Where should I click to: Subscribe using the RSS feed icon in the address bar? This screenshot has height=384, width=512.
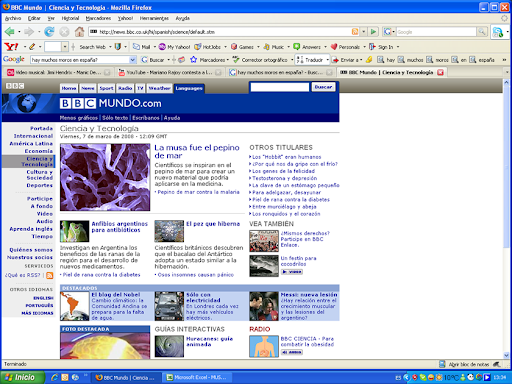[355, 32]
